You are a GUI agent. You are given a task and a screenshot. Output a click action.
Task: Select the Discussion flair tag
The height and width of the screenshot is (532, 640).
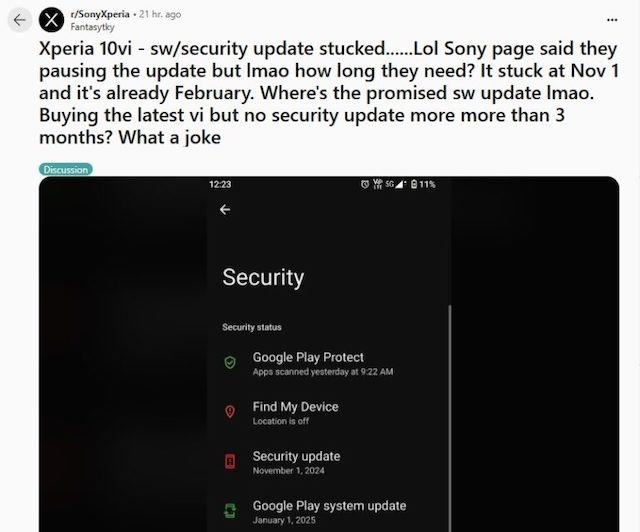point(66,169)
